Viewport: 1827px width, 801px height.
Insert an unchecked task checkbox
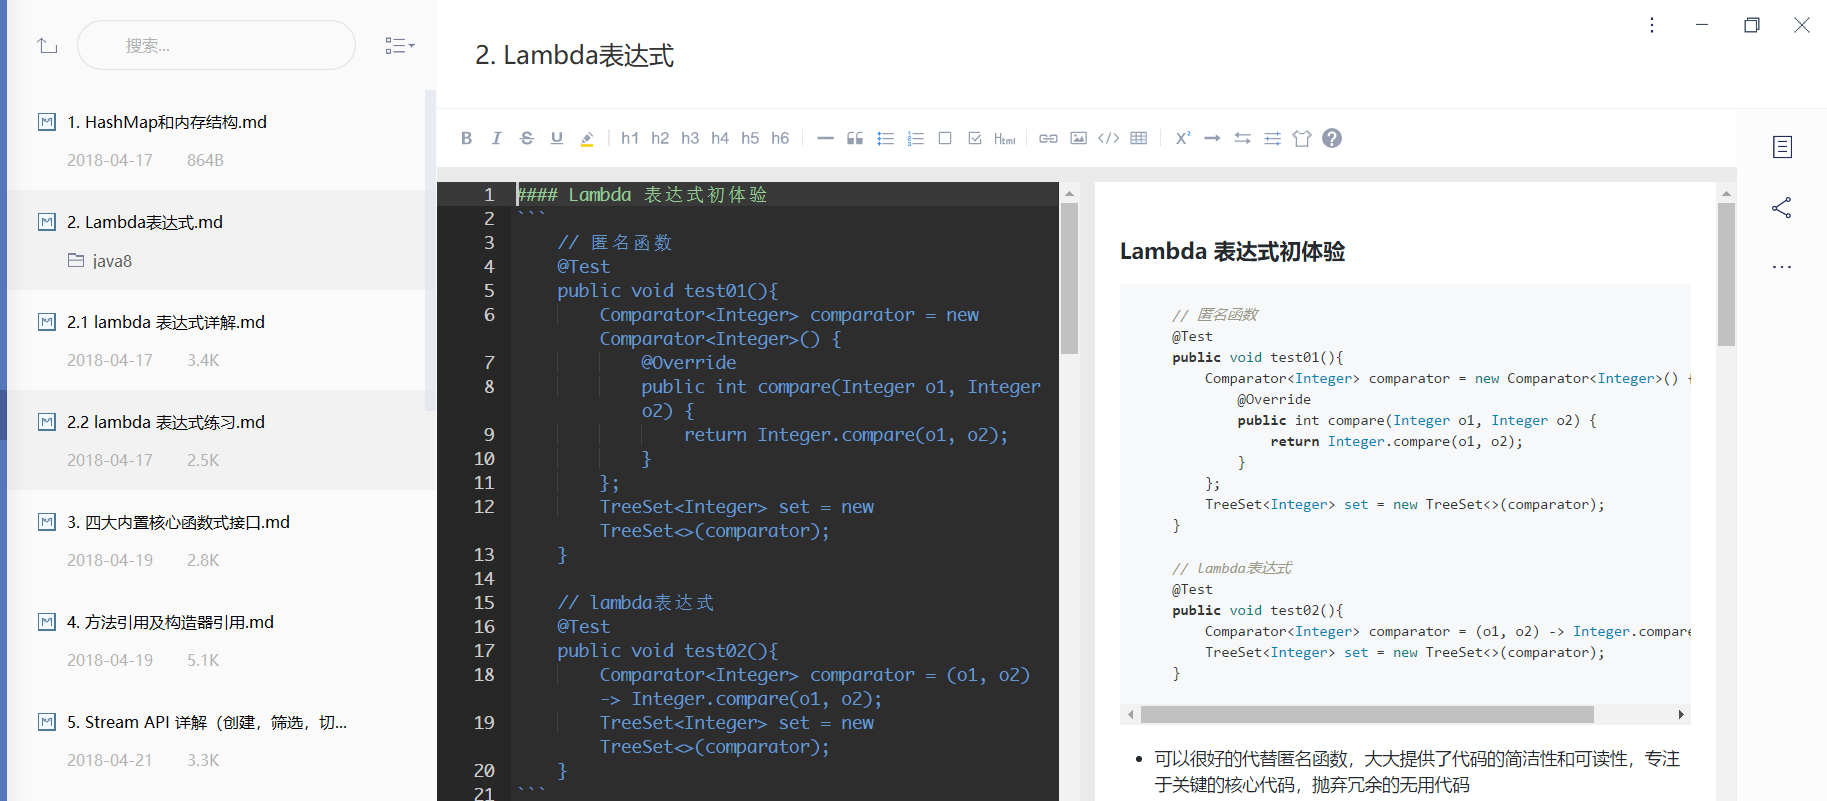pyautogui.click(x=945, y=138)
